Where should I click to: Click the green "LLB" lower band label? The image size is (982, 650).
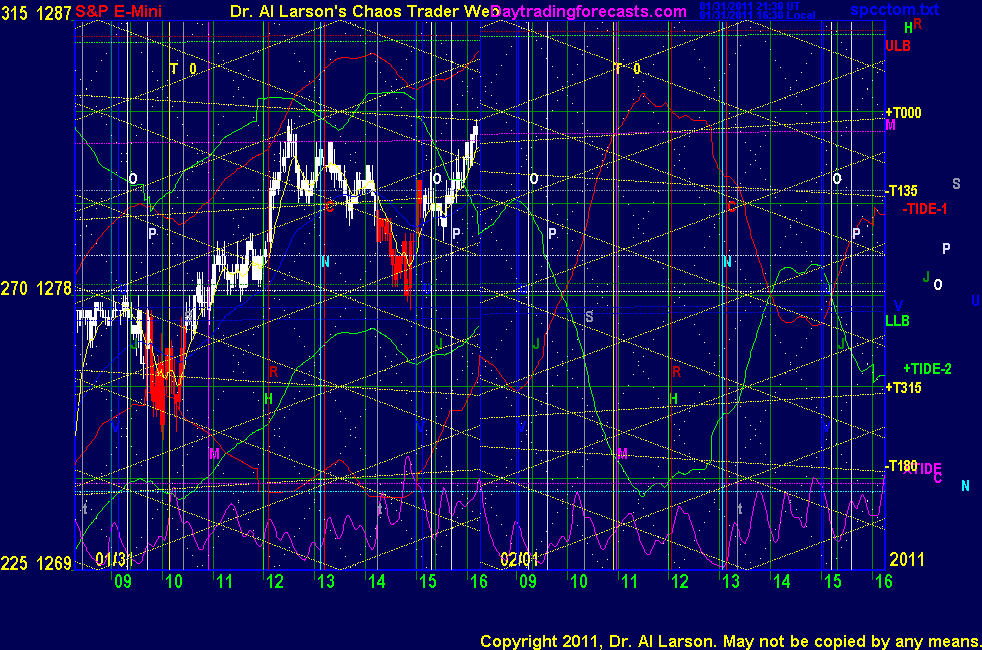pyautogui.click(x=897, y=321)
